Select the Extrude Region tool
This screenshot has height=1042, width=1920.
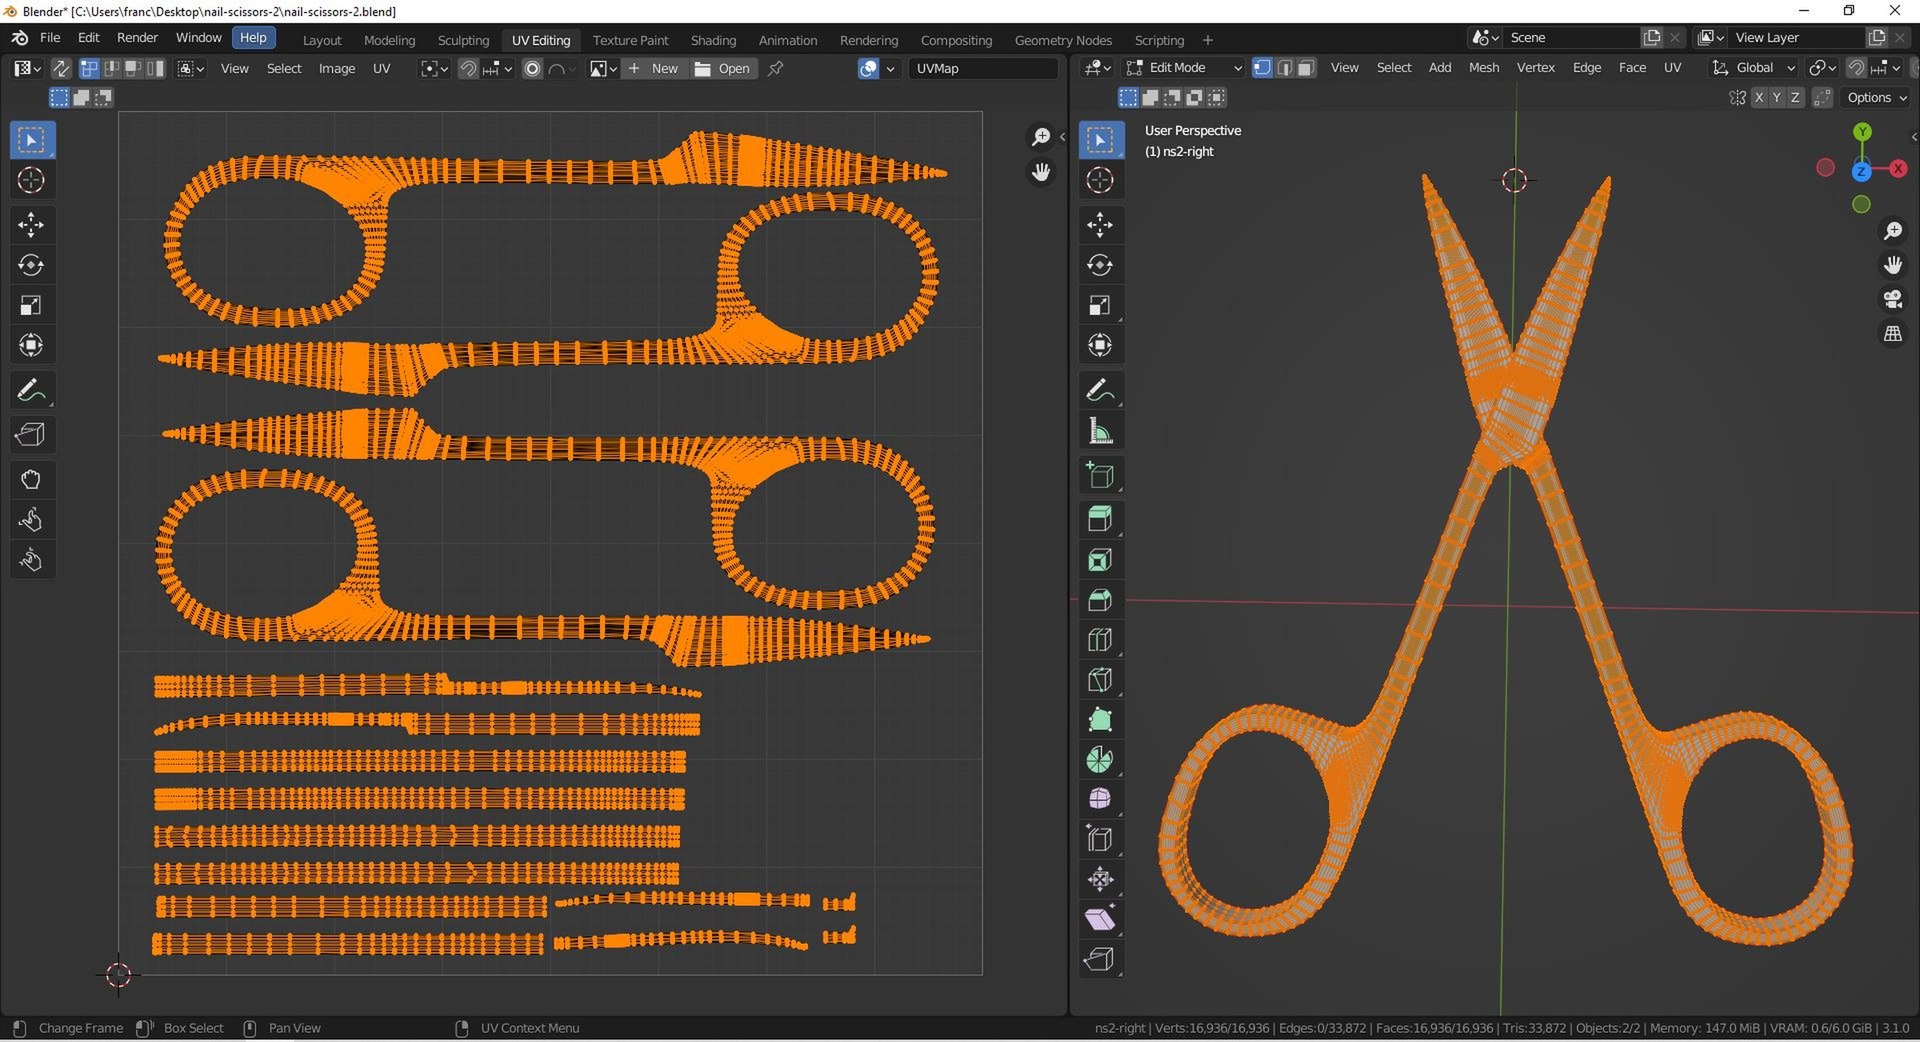(1100, 520)
